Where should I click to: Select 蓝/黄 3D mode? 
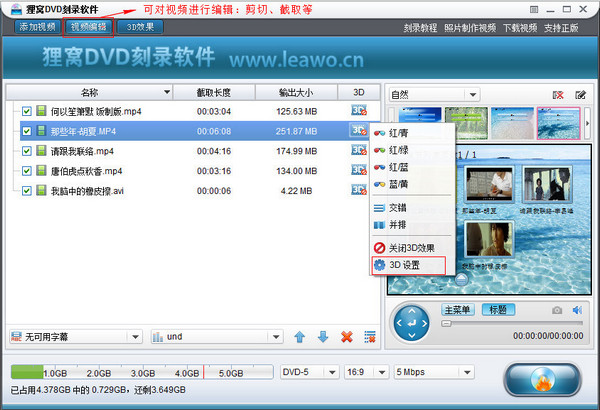(412, 184)
